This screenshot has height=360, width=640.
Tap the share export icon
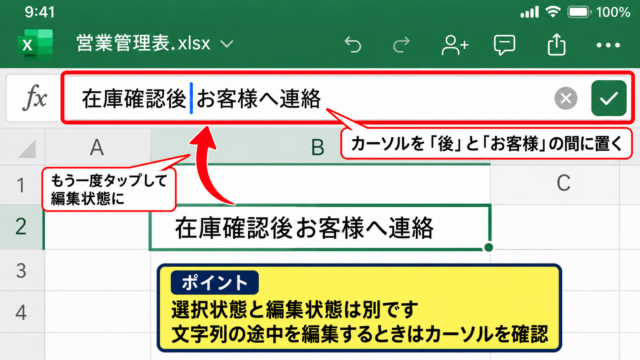click(x=556, y=44)
